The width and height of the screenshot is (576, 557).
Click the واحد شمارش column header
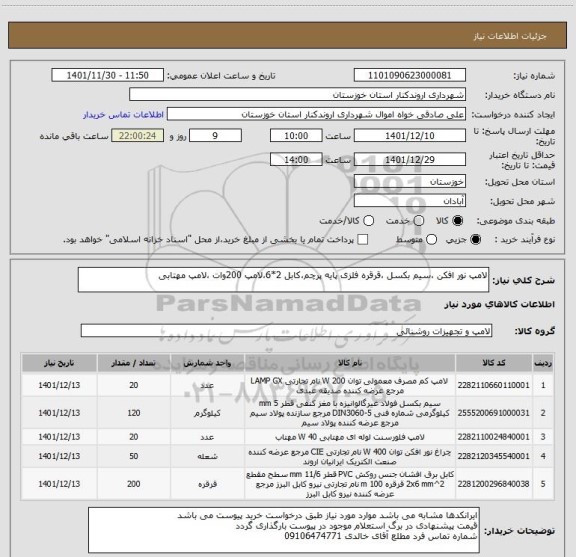coord(207,363)
